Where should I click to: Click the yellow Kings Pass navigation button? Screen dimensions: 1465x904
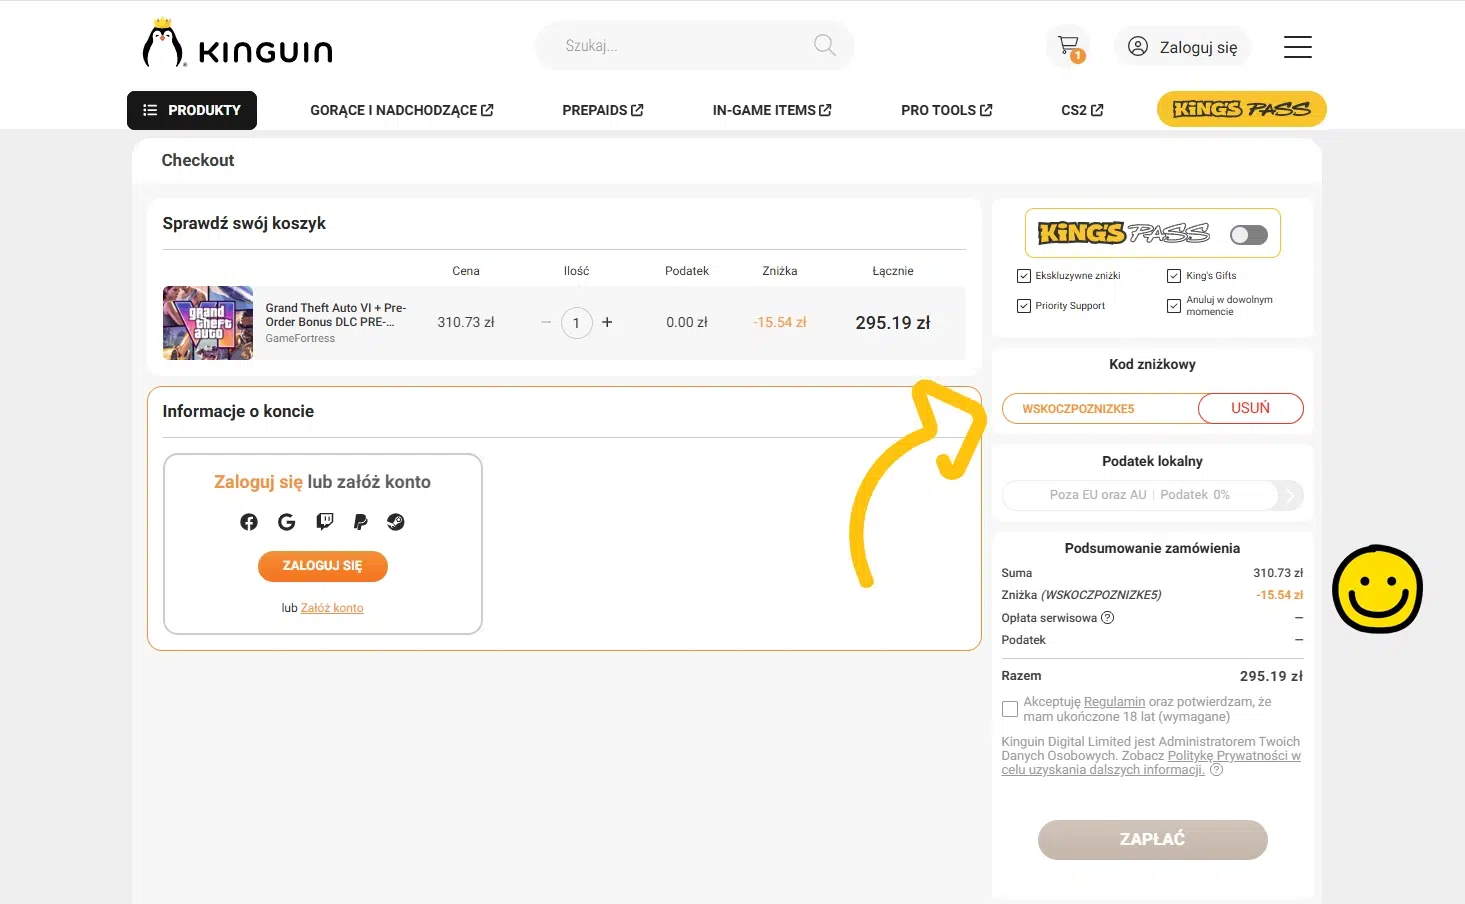(1242, 109)
